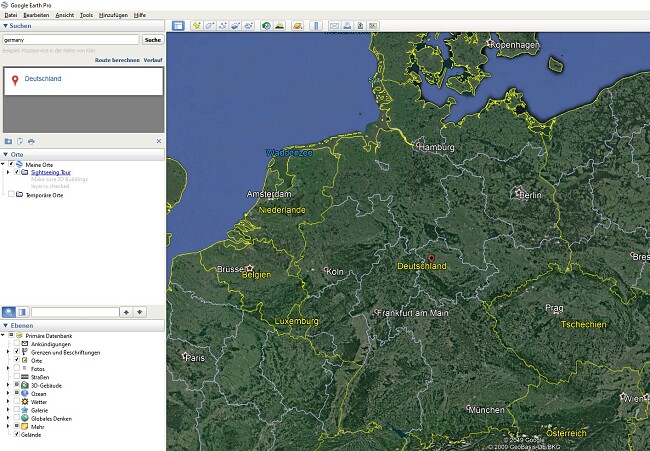Click the red placemark pin on the map
Viewport: 650px width, 451px height.
pyautogui.click(x=431, y=259)
